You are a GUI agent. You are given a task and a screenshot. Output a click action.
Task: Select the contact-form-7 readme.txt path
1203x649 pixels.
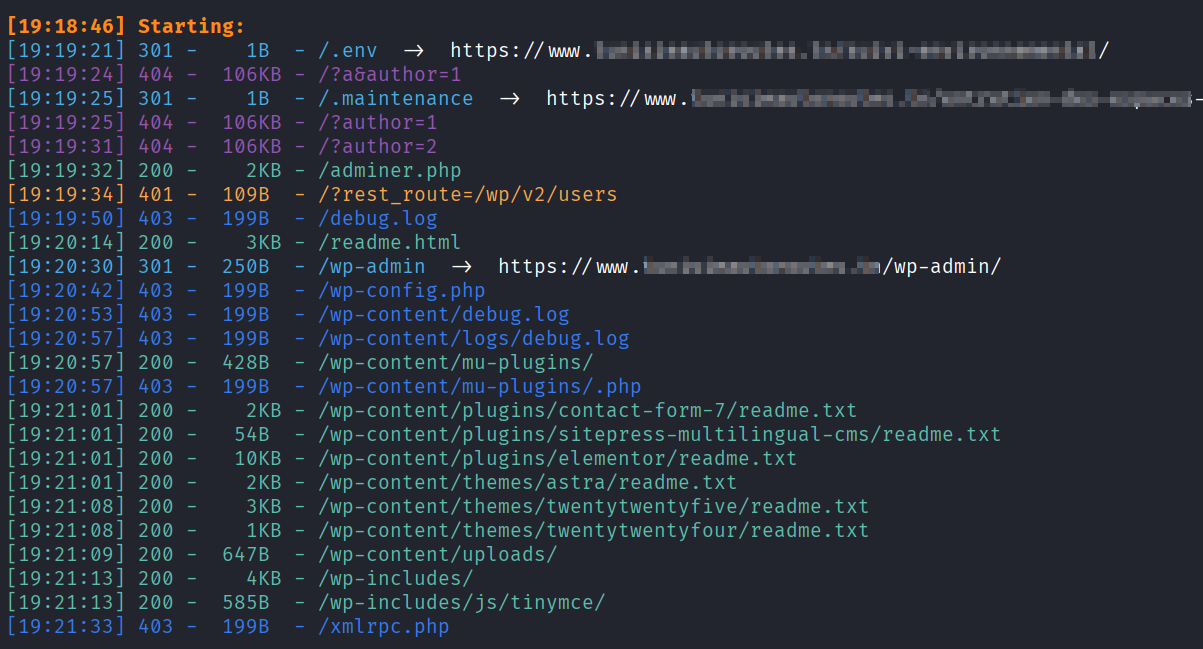(x=587, y=411)
